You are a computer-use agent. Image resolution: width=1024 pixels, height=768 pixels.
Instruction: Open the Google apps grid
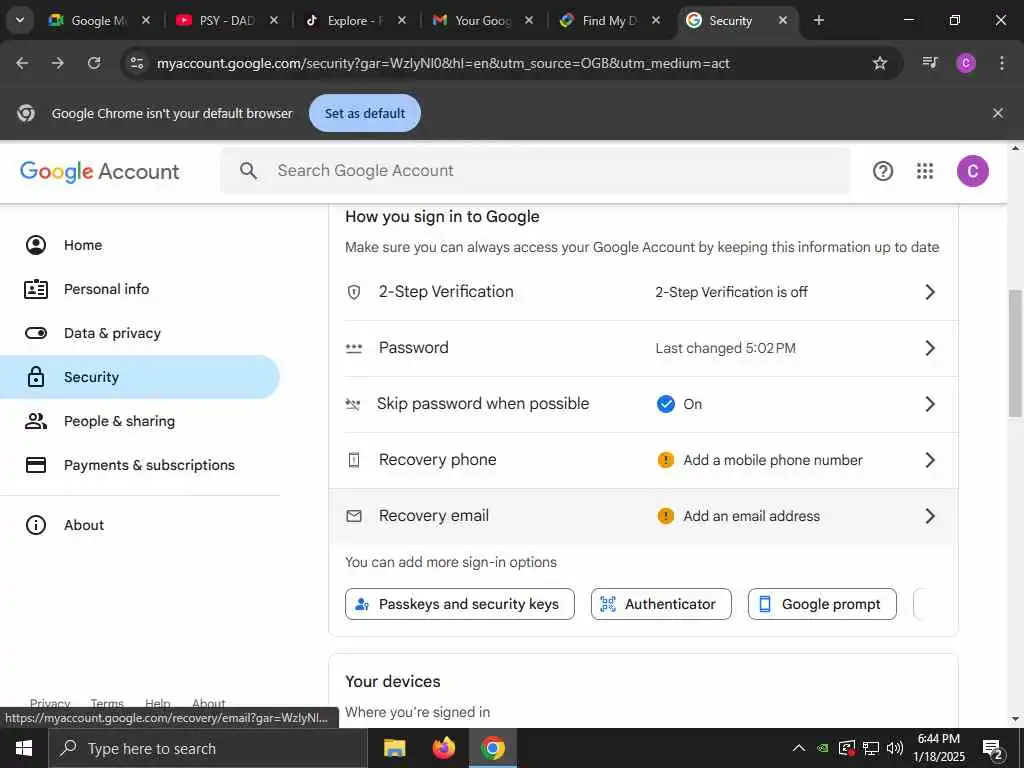(x=925, y=171)
